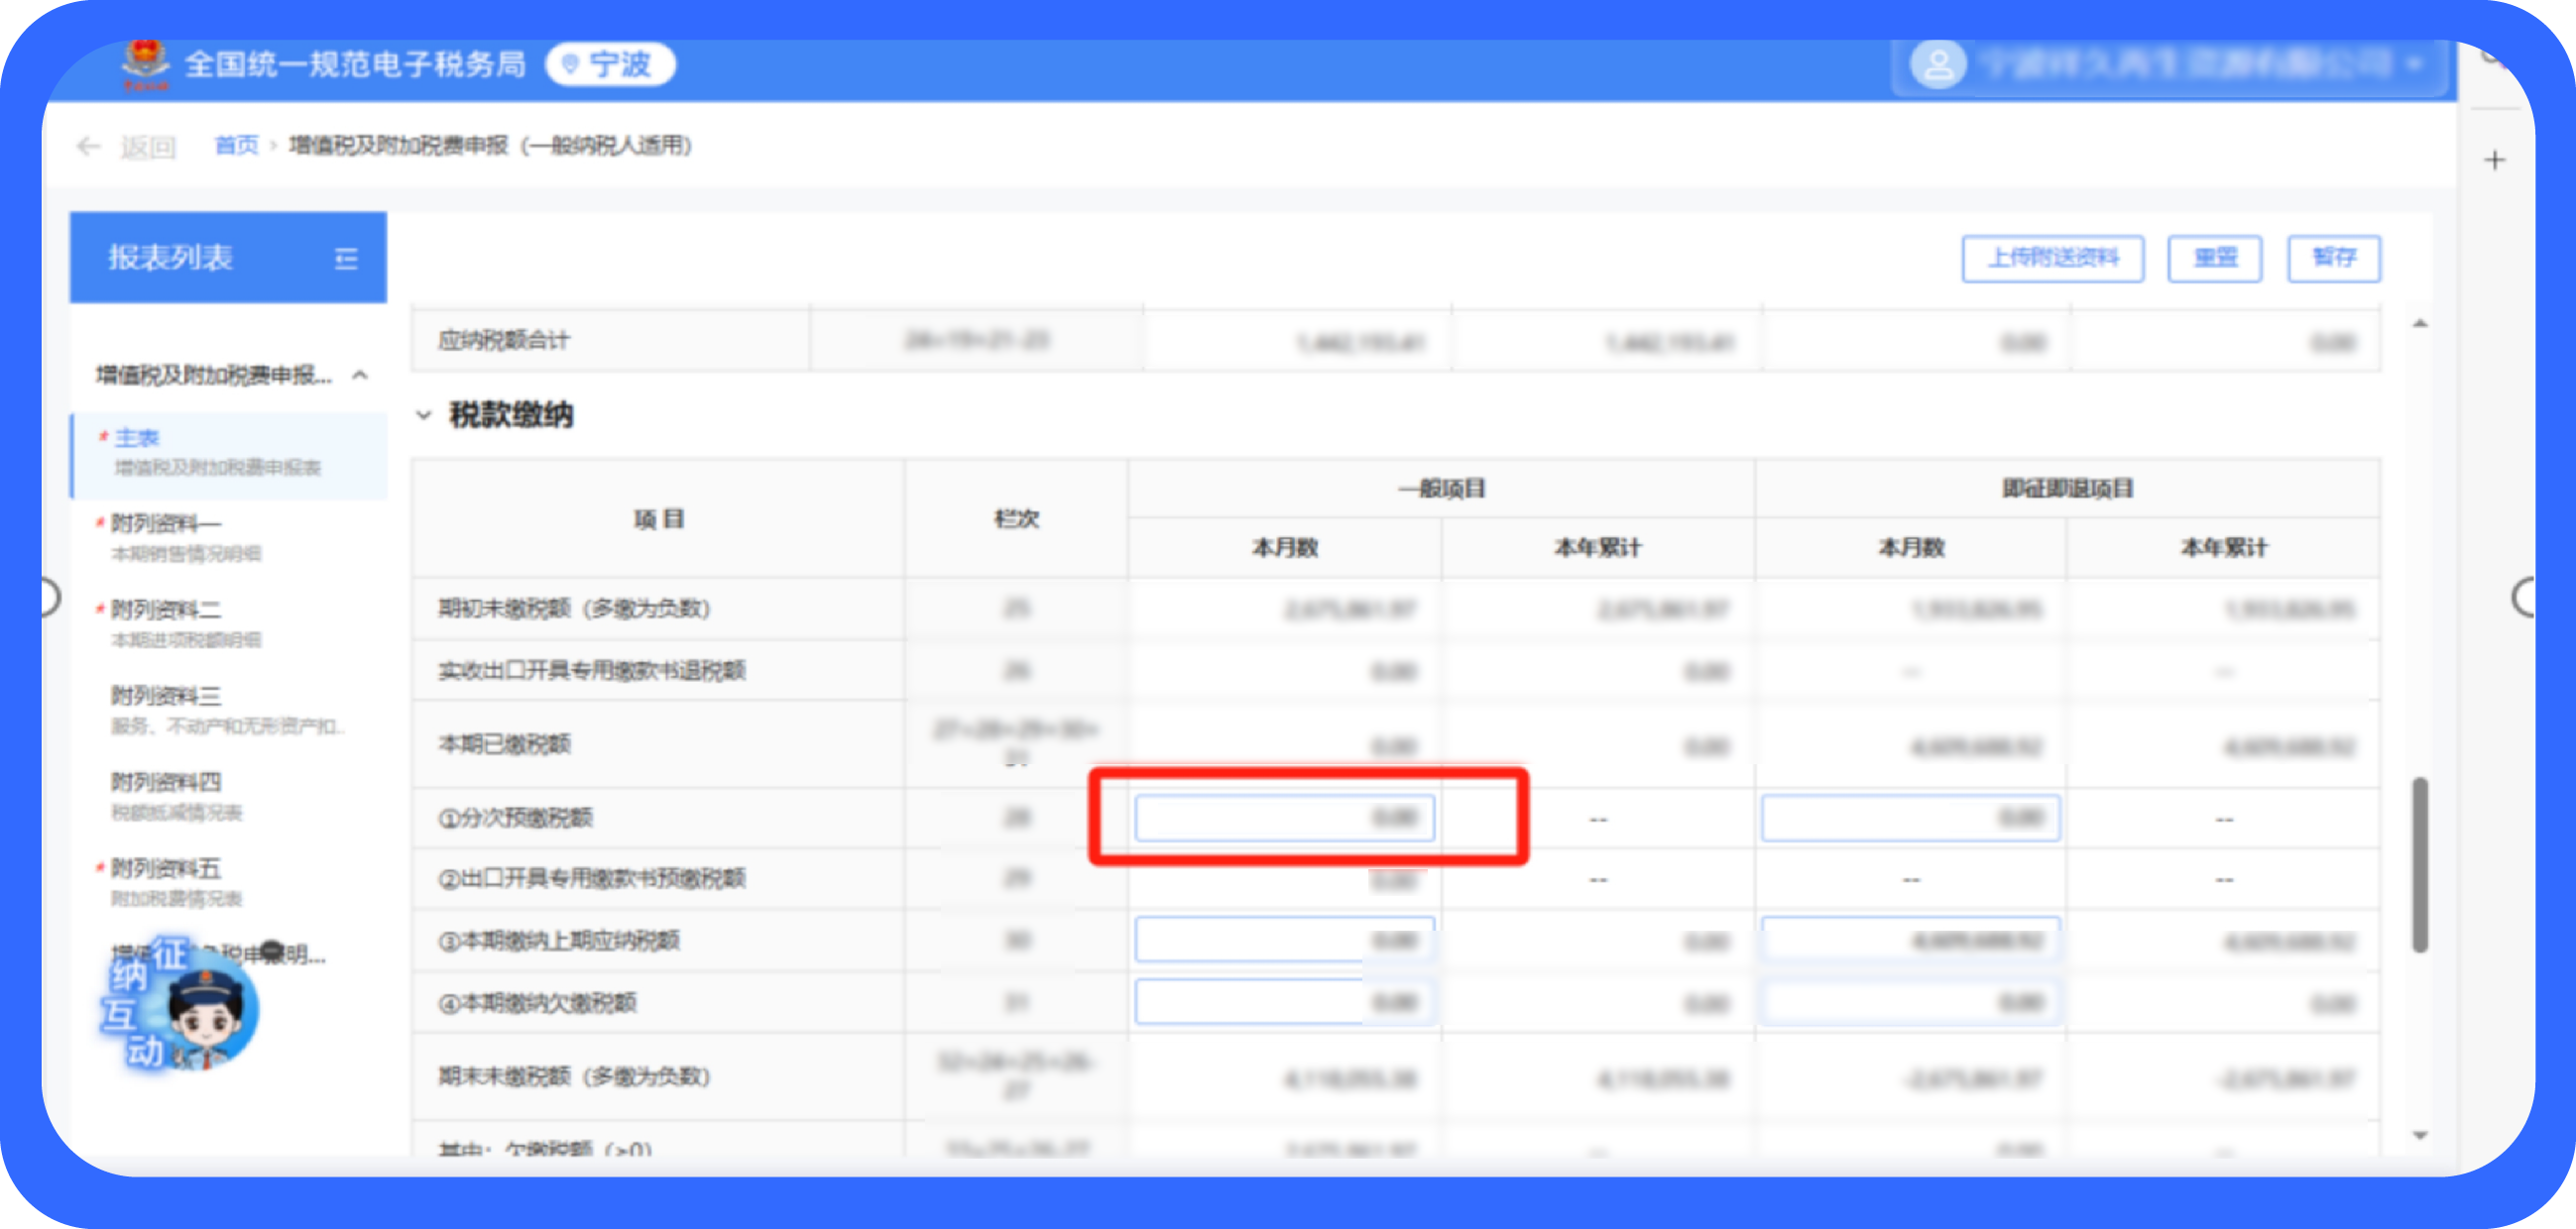Click the scroll-up arrow of table

coord(2420,324)
